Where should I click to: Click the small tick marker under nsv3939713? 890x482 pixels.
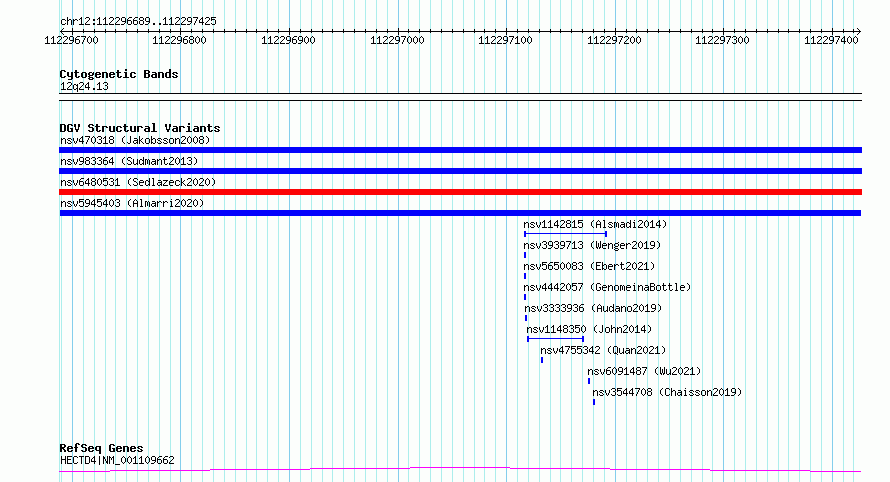point(525,255)
